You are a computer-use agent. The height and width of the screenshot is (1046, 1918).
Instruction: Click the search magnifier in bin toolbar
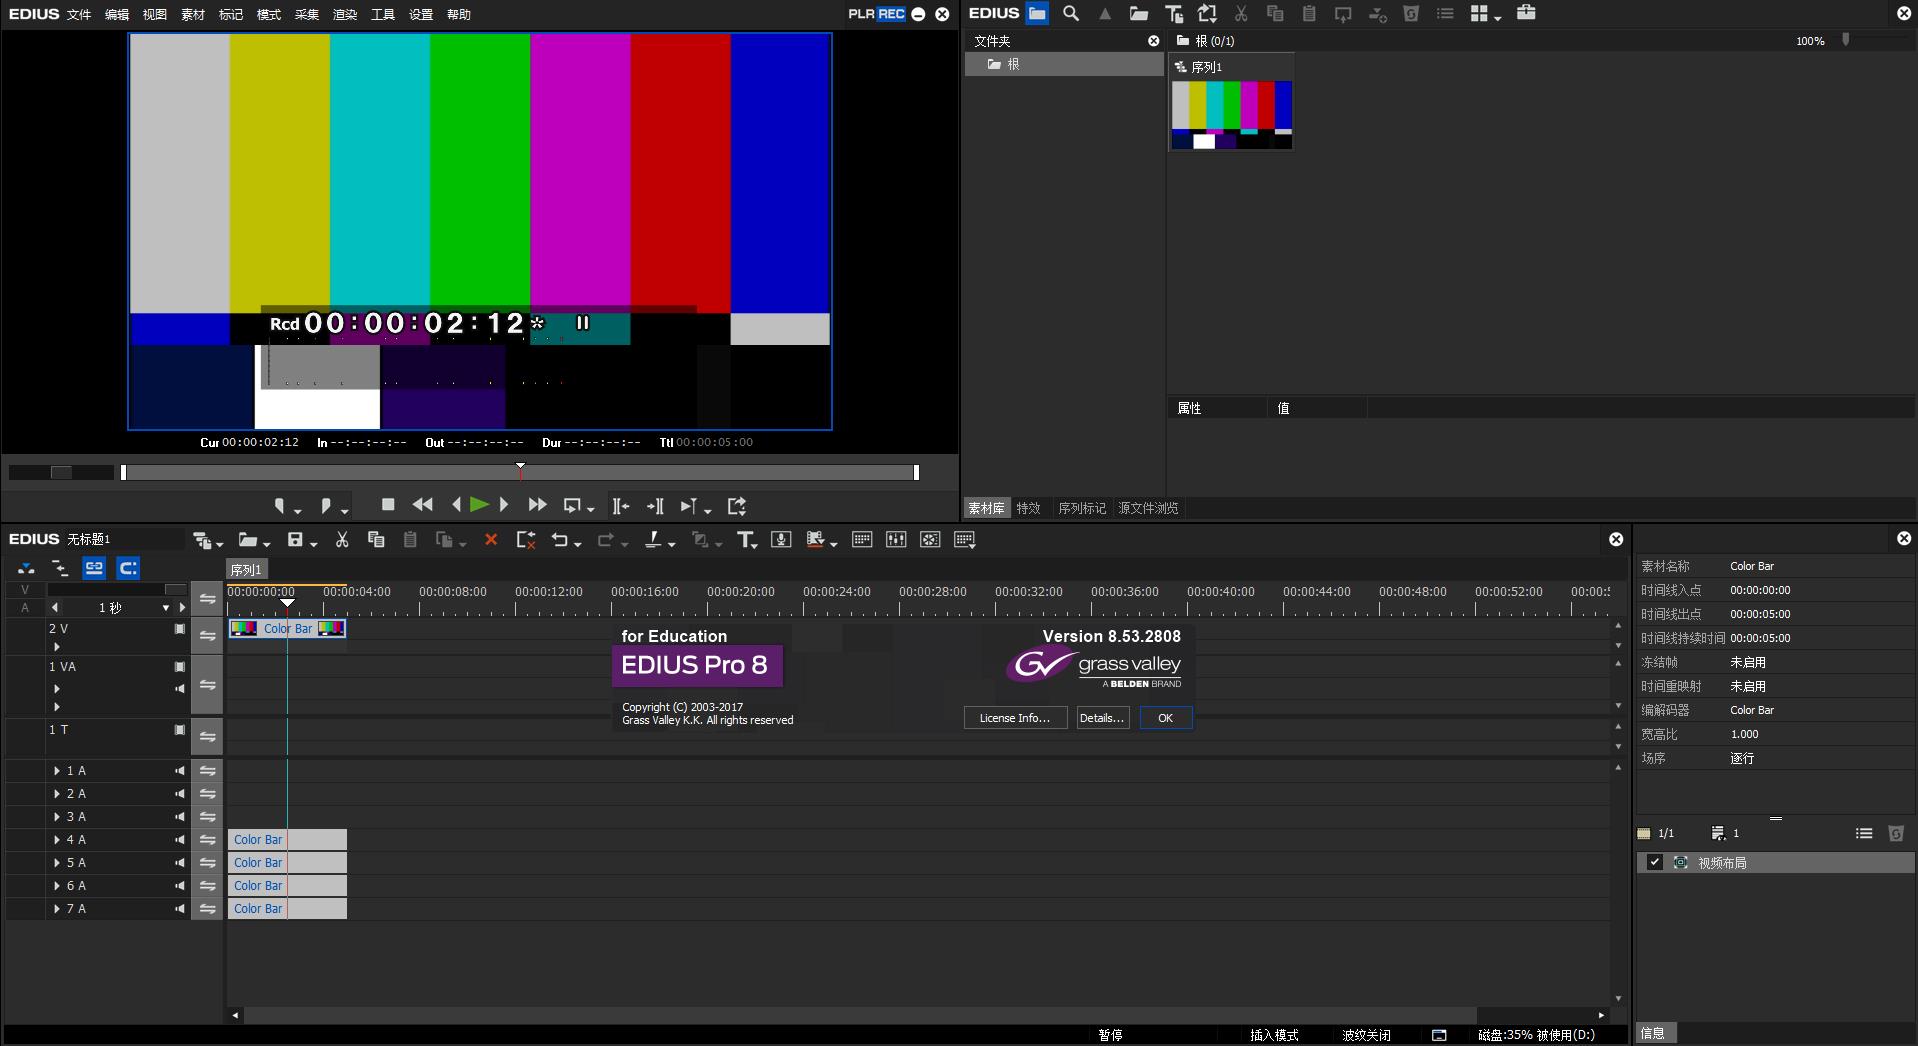[x=1071, y=14]
